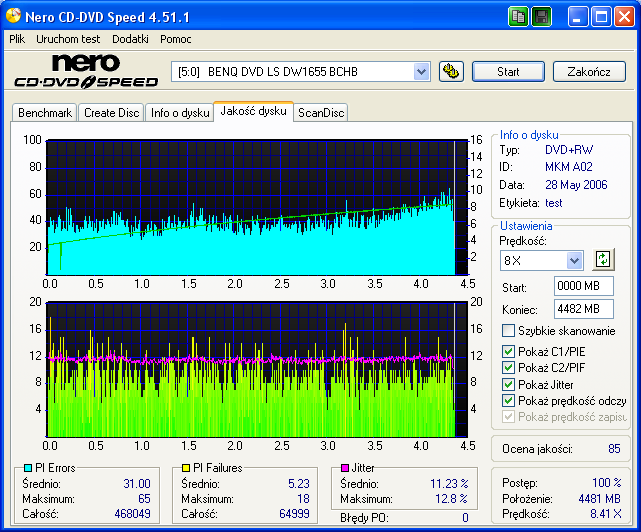Click the quality score value 85
Screen dimensions: 641x532
click(614, 449)
